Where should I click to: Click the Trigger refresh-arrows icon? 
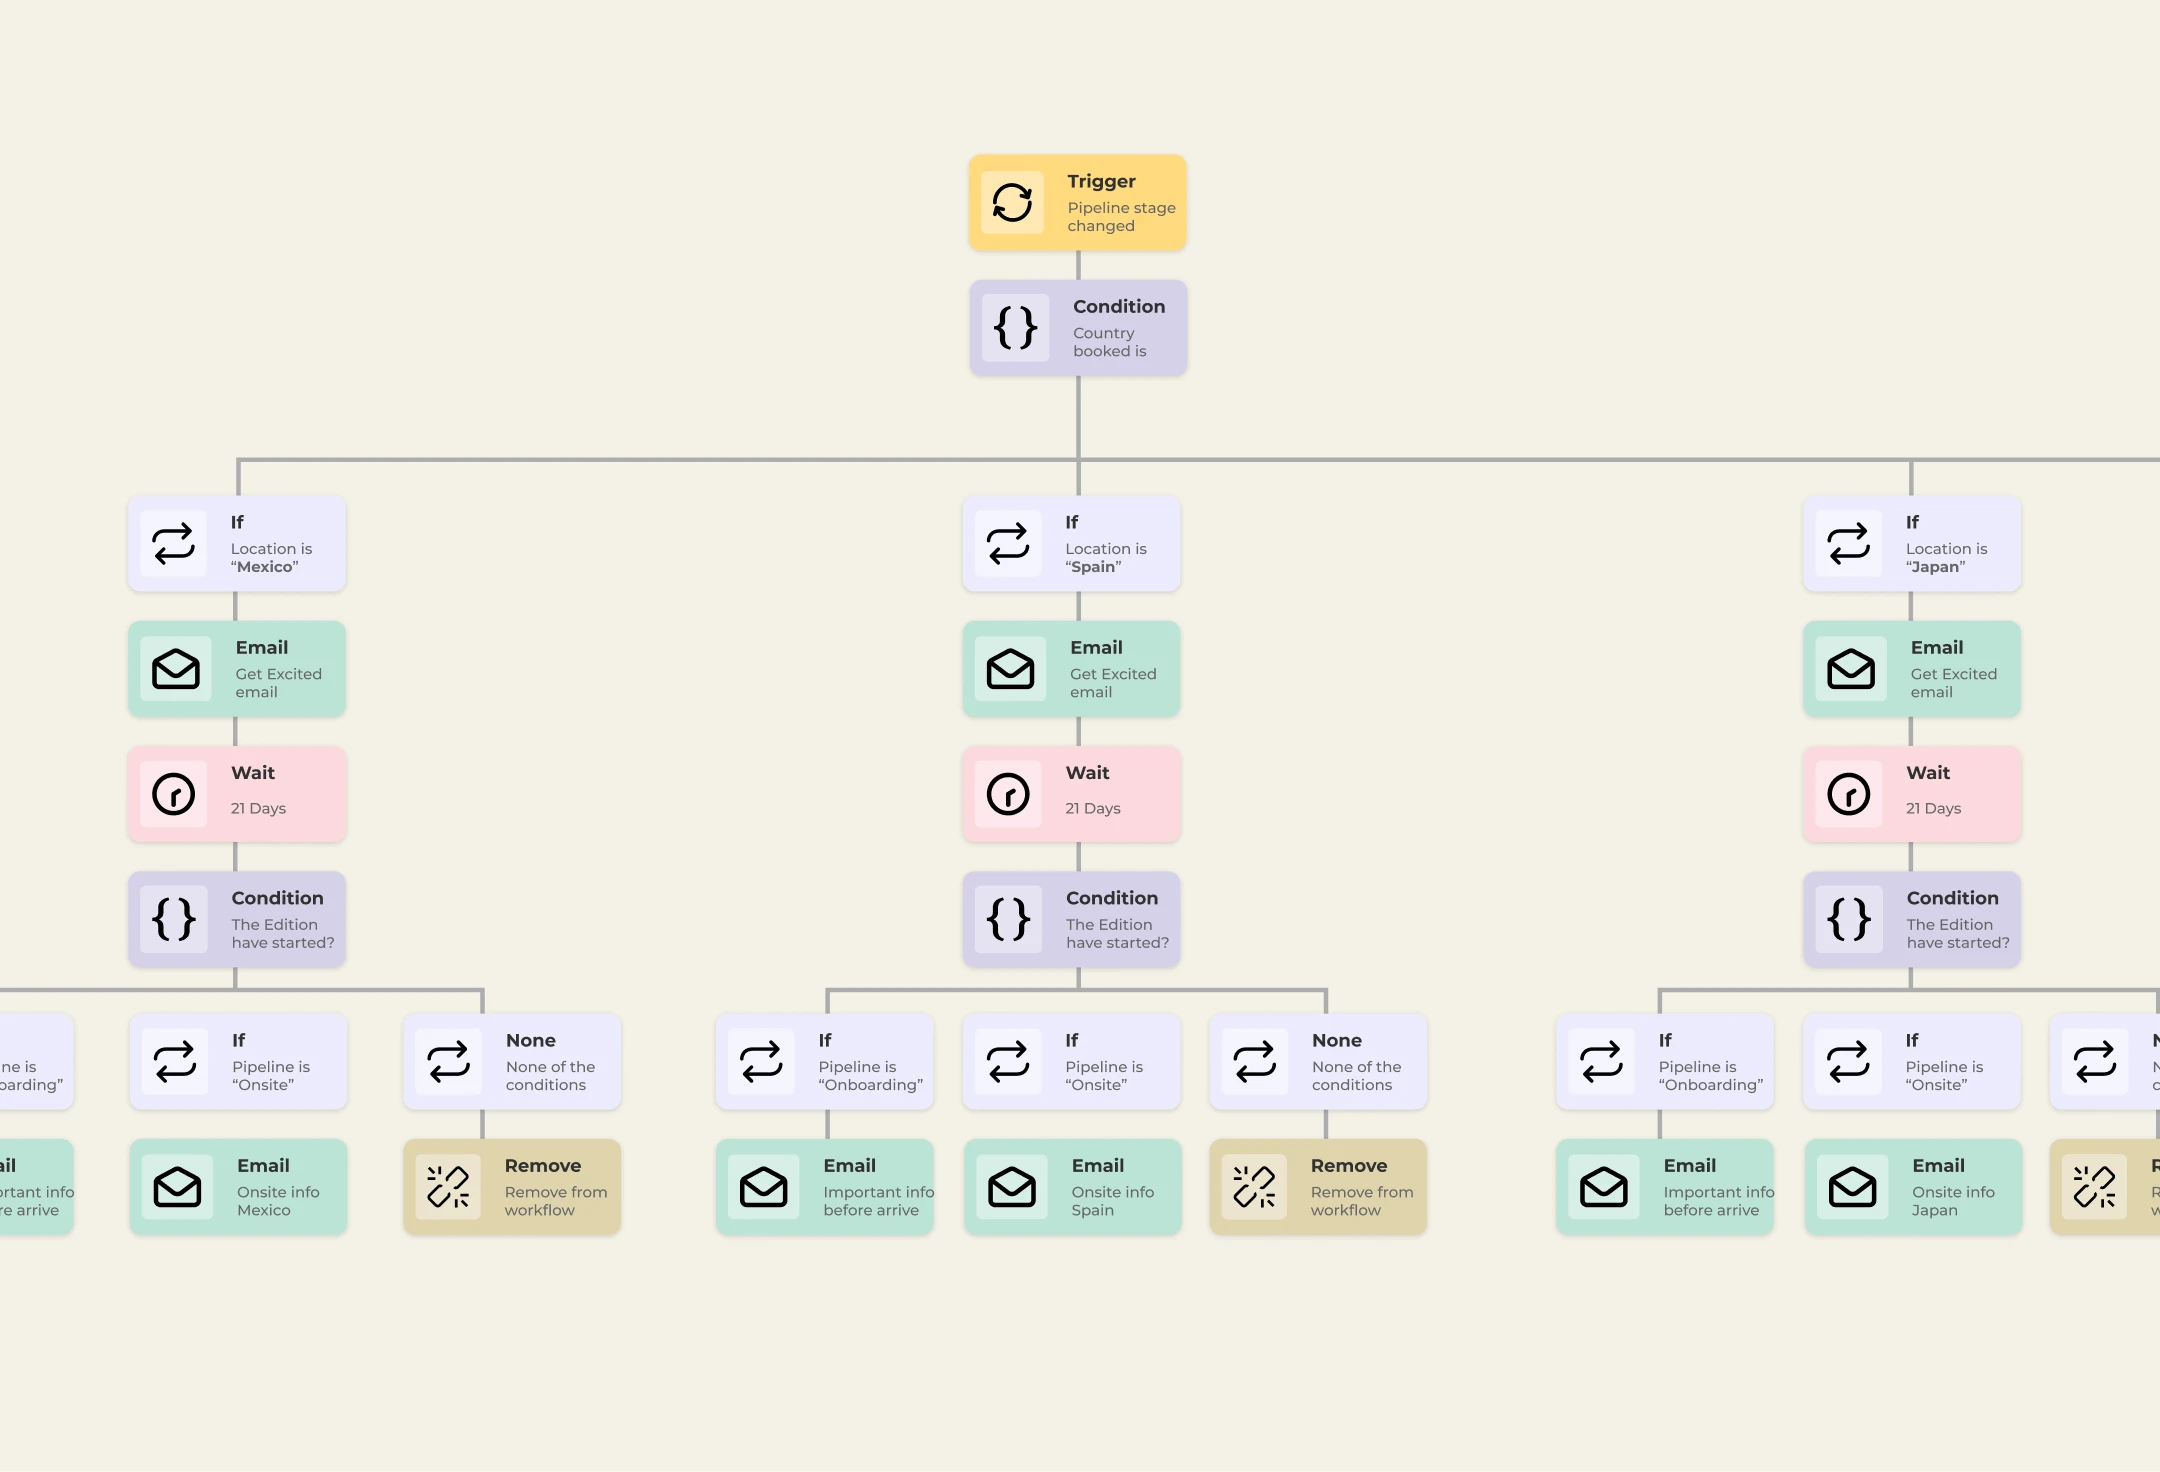click(1012, 203)
